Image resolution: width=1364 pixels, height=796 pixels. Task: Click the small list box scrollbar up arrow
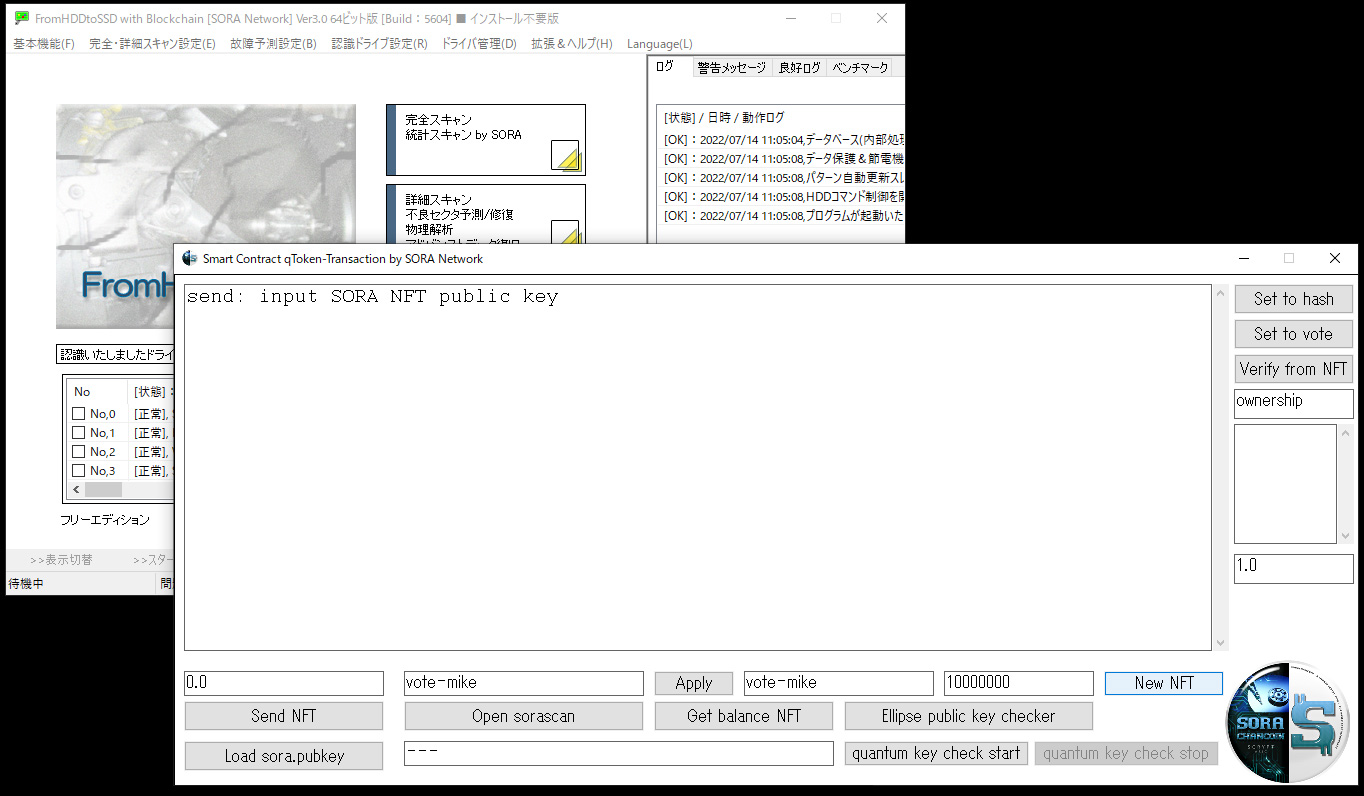click(1345, 433)
